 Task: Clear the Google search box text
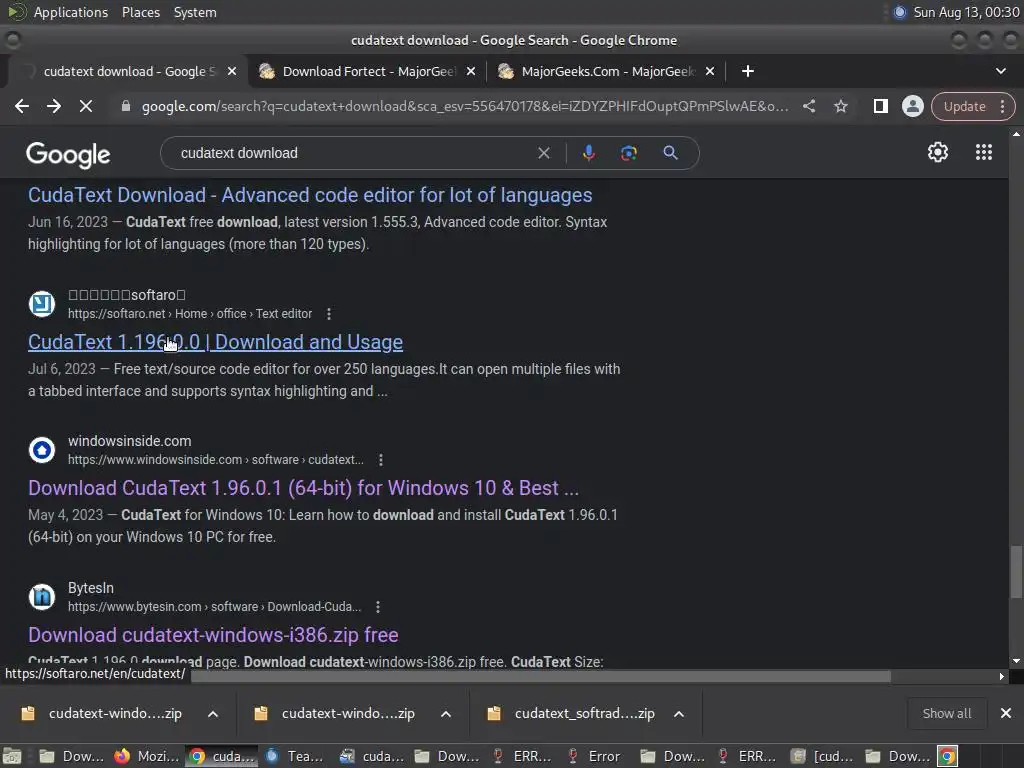click(543, 153)
